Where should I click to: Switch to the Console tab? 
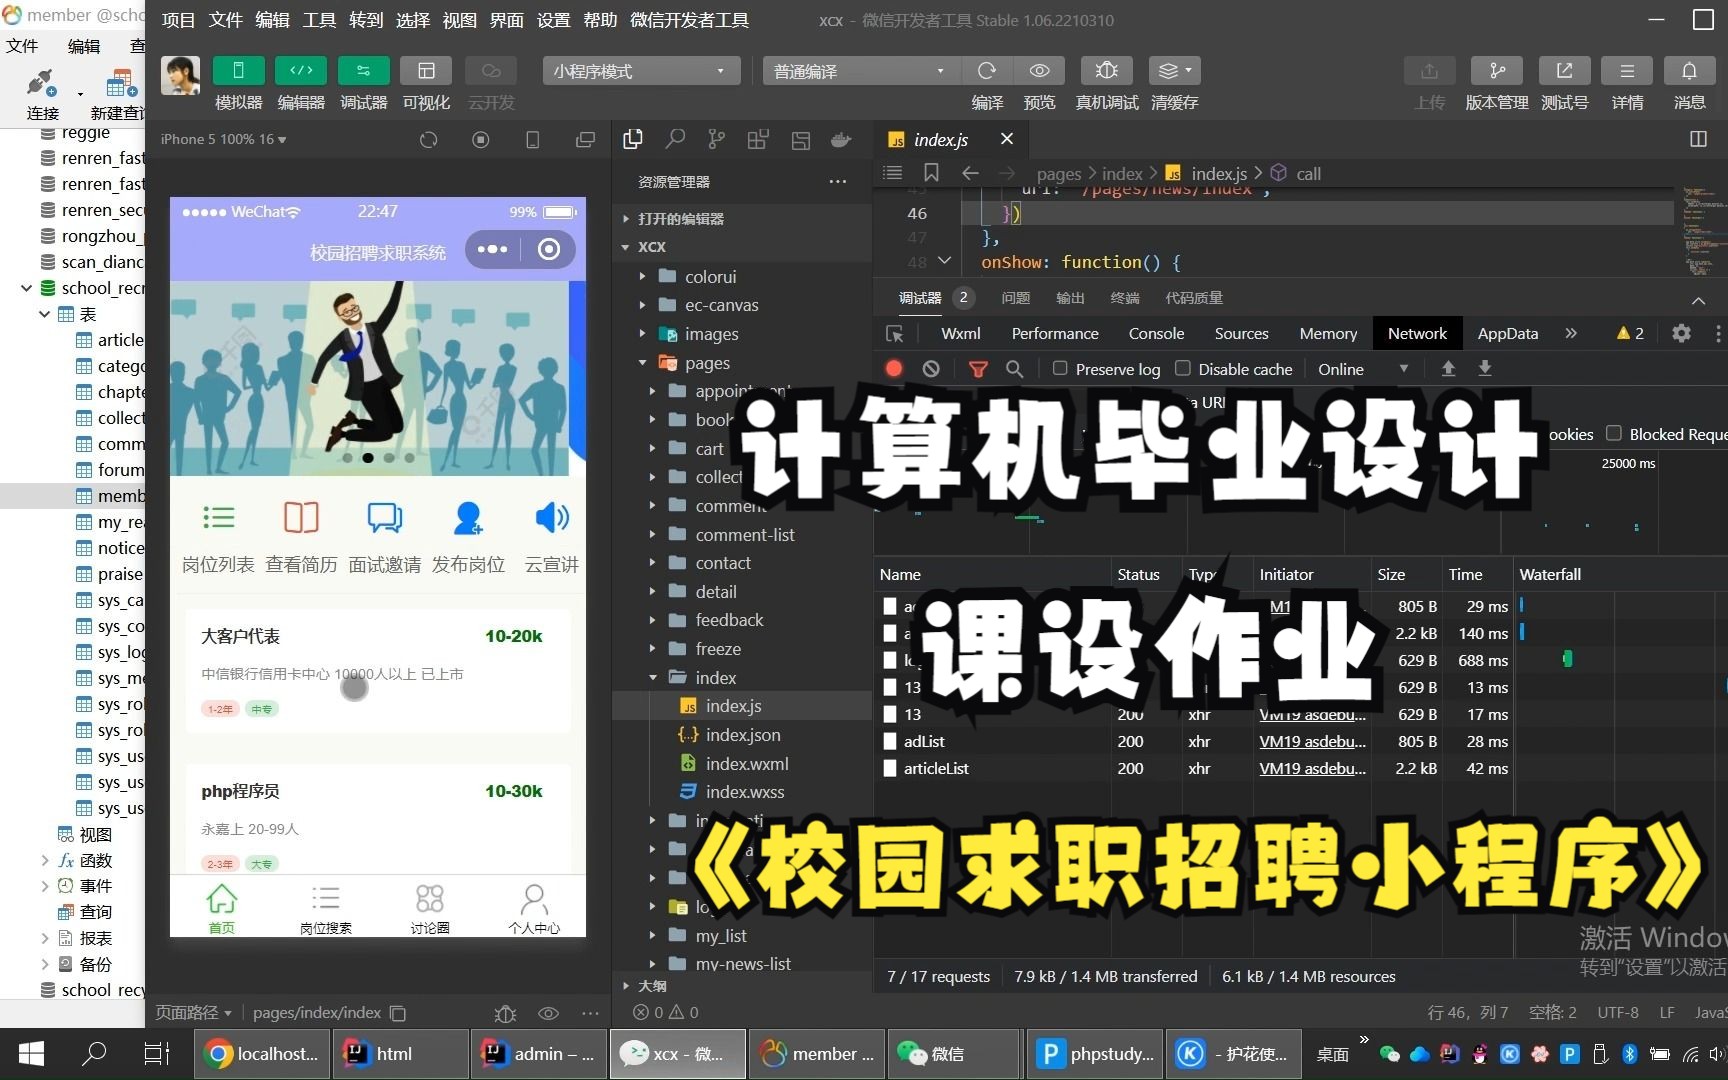tap(1156, 334)
